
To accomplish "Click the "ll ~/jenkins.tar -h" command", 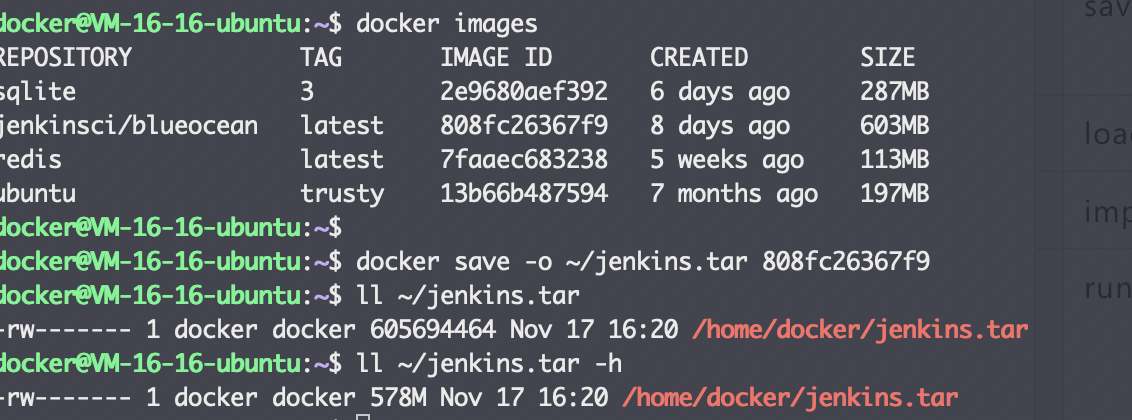I will (489, 364).
